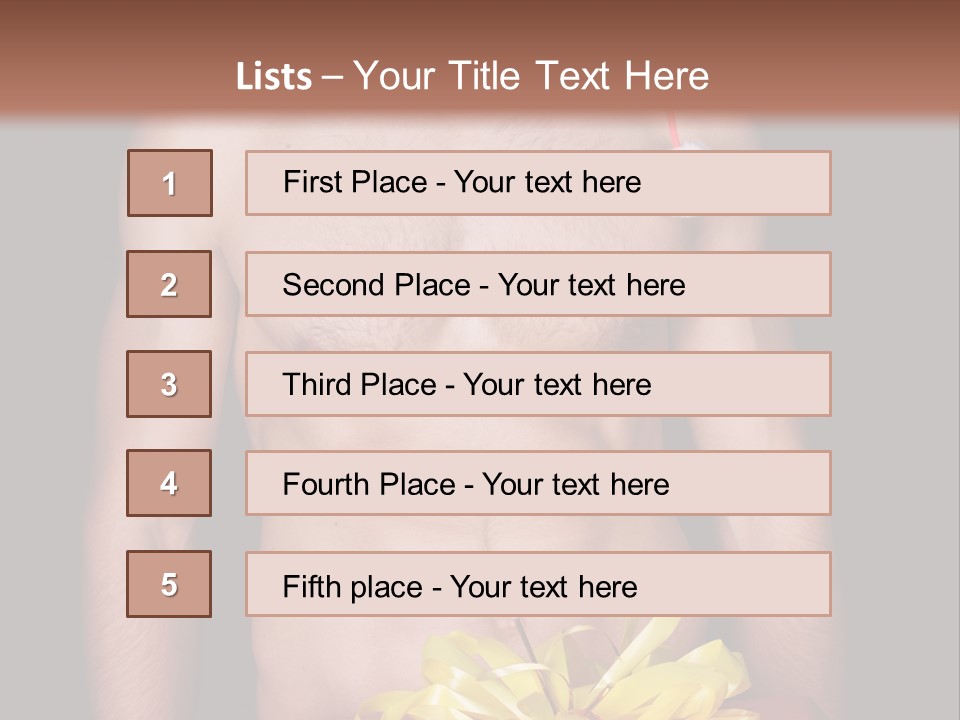Click the Fourth Place text bar

pyautogui.click(x=538, y=483)
